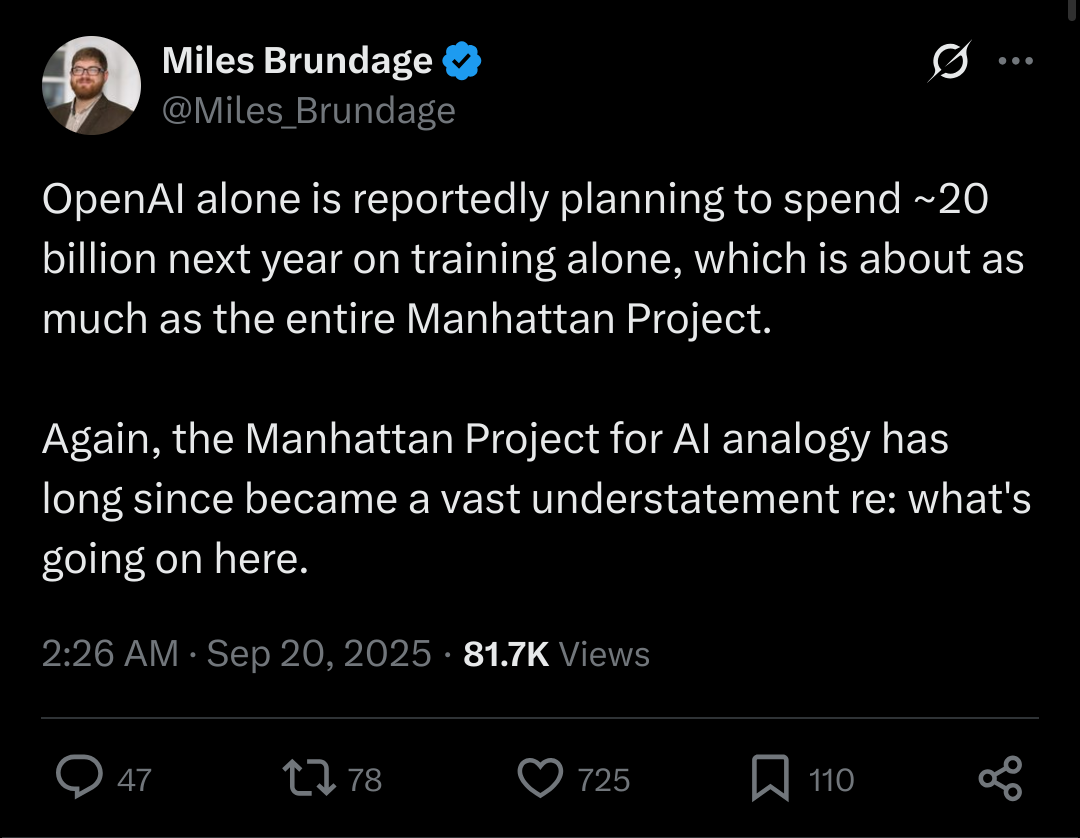This screenshot has height=838, width=1080.
Task: Click the 78 reposts count
Action: pos(364,780)
